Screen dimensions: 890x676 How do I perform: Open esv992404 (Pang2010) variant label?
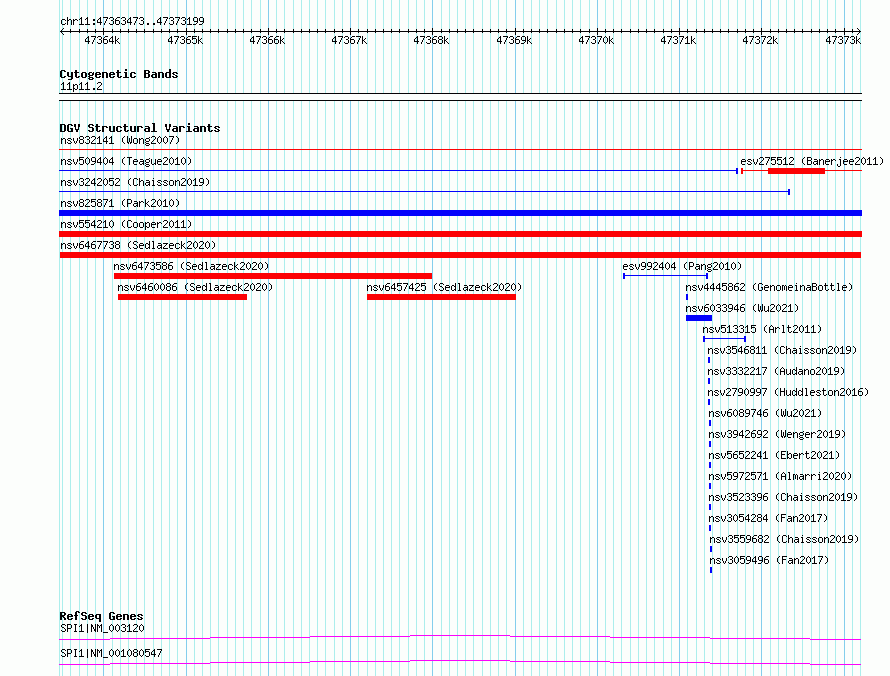coord(682,266)
